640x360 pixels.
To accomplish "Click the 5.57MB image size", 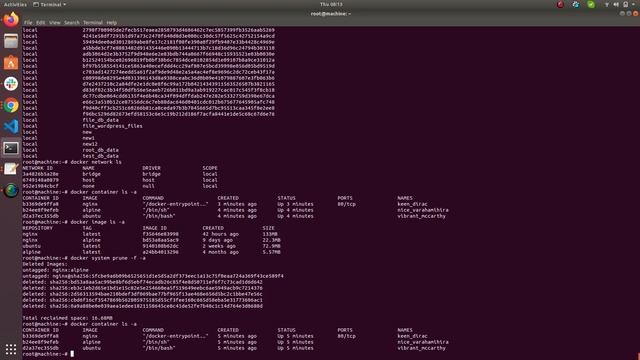I will 271,252.
